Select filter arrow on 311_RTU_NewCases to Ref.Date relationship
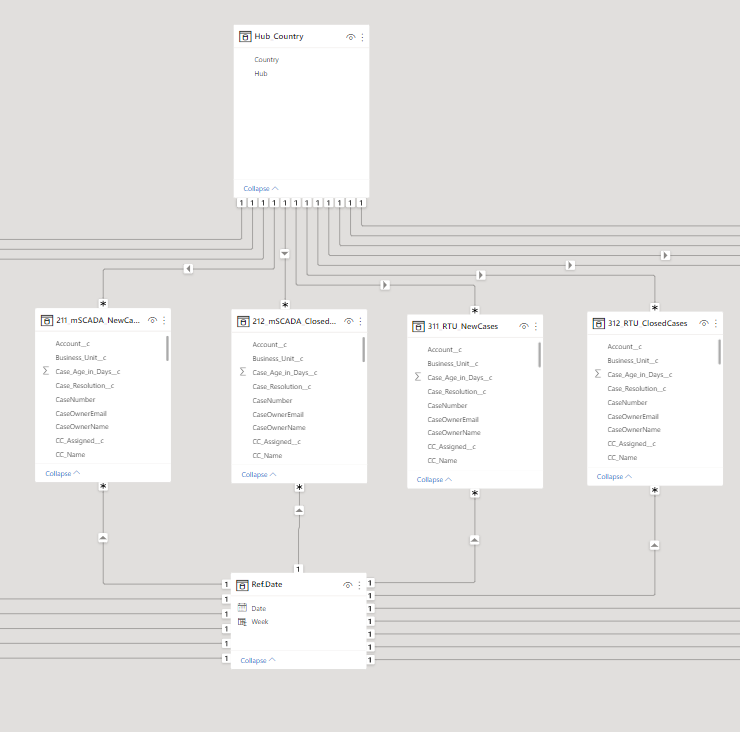The image size is (740, 732). pyautogui.click(x=474, y=539)
